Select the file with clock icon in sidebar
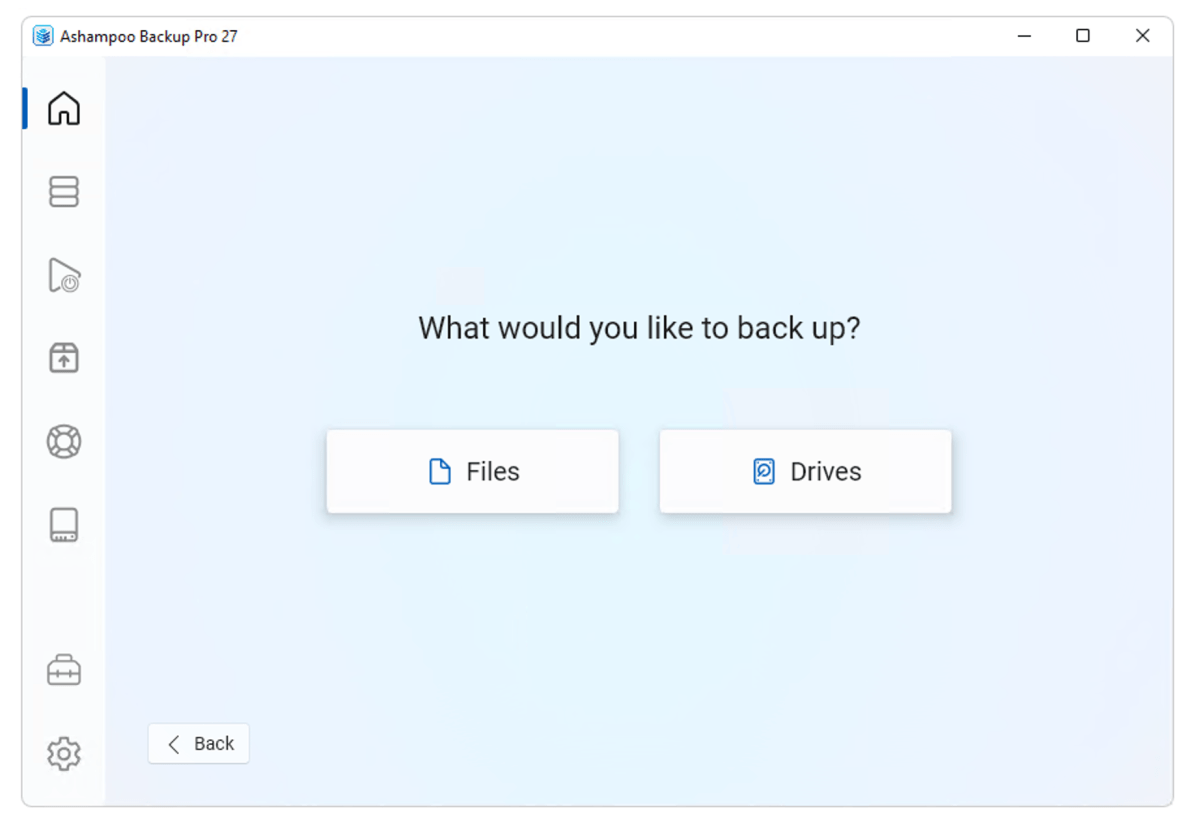1199x827 pixels. click(x=63, y=275)
